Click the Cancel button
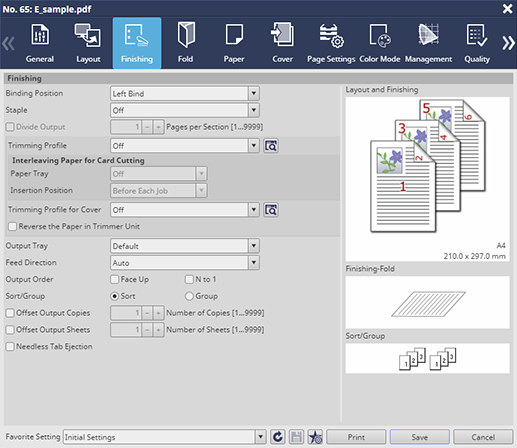 coord(483,437)
